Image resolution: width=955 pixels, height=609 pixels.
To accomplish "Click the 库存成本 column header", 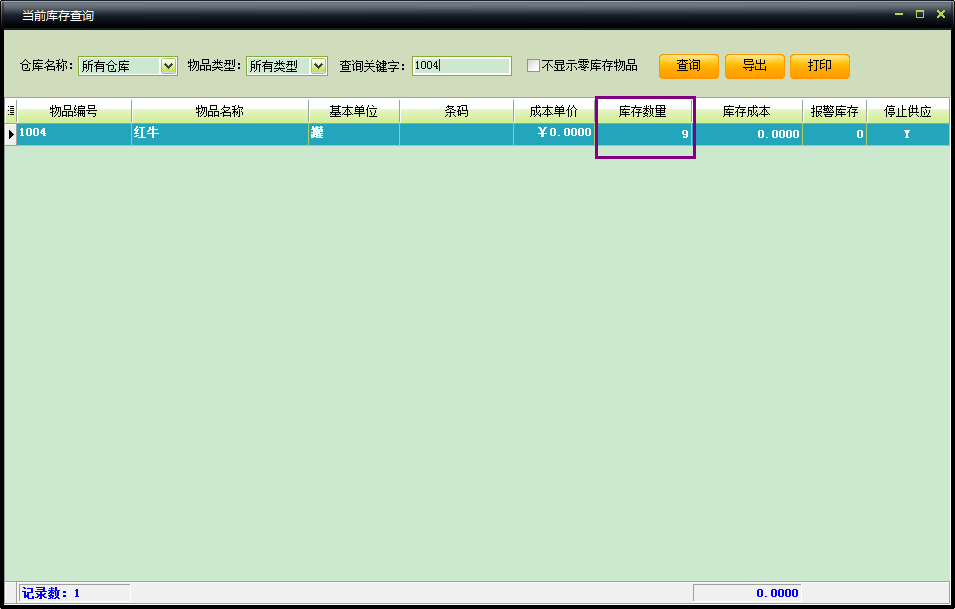I will tap(747, 111).
